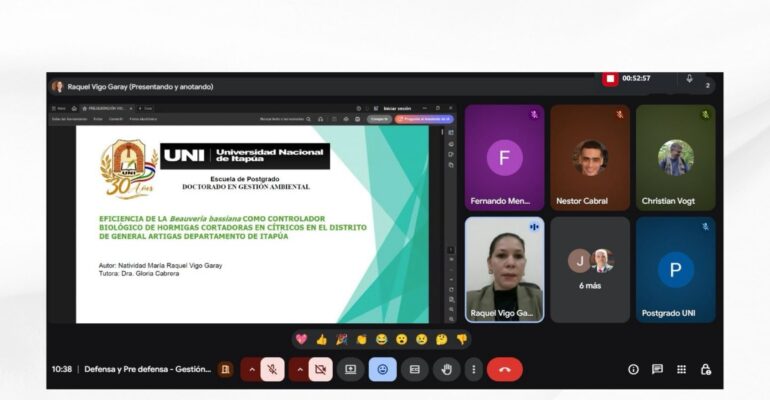Click the Acrobat help question-mark icon
Image resolution: width=770 pixels, height=400 pixels.
pos(358,108)
